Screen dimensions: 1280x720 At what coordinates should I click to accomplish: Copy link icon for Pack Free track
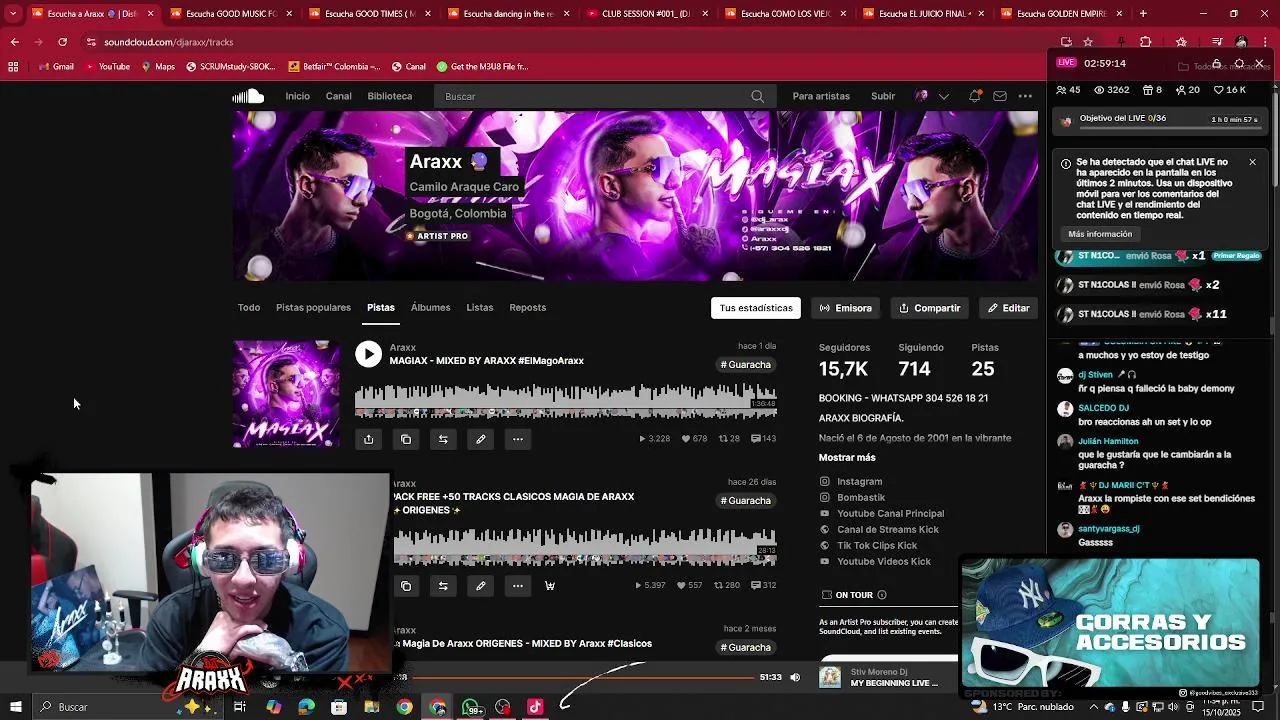tap(406, 586)
